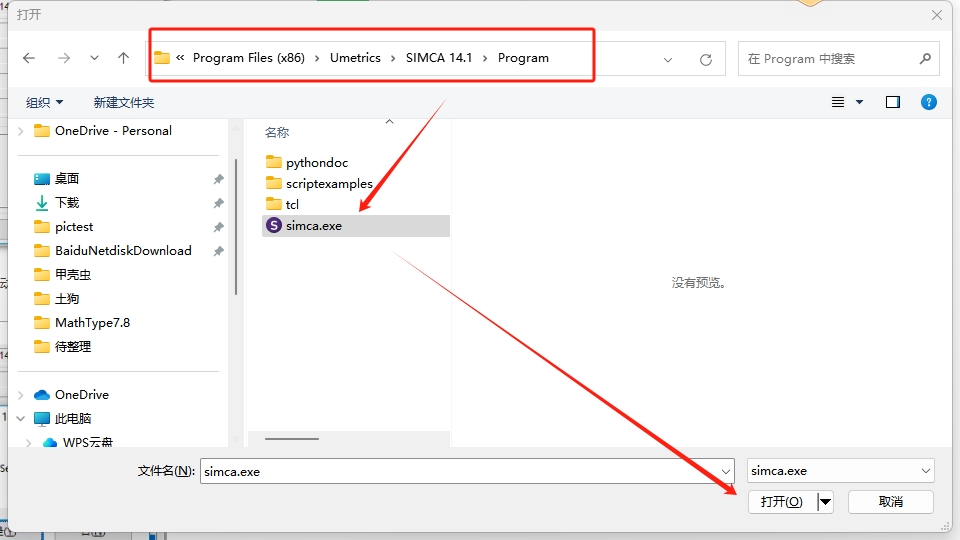The width and height of the screenshot is (960, 540).
Task: Select the scriptexamples folder
Action: coord(328,183)
